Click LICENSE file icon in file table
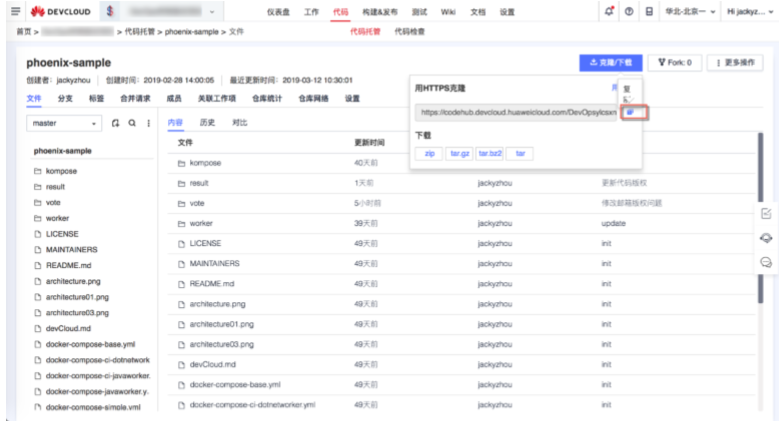 tap(181, 244)
